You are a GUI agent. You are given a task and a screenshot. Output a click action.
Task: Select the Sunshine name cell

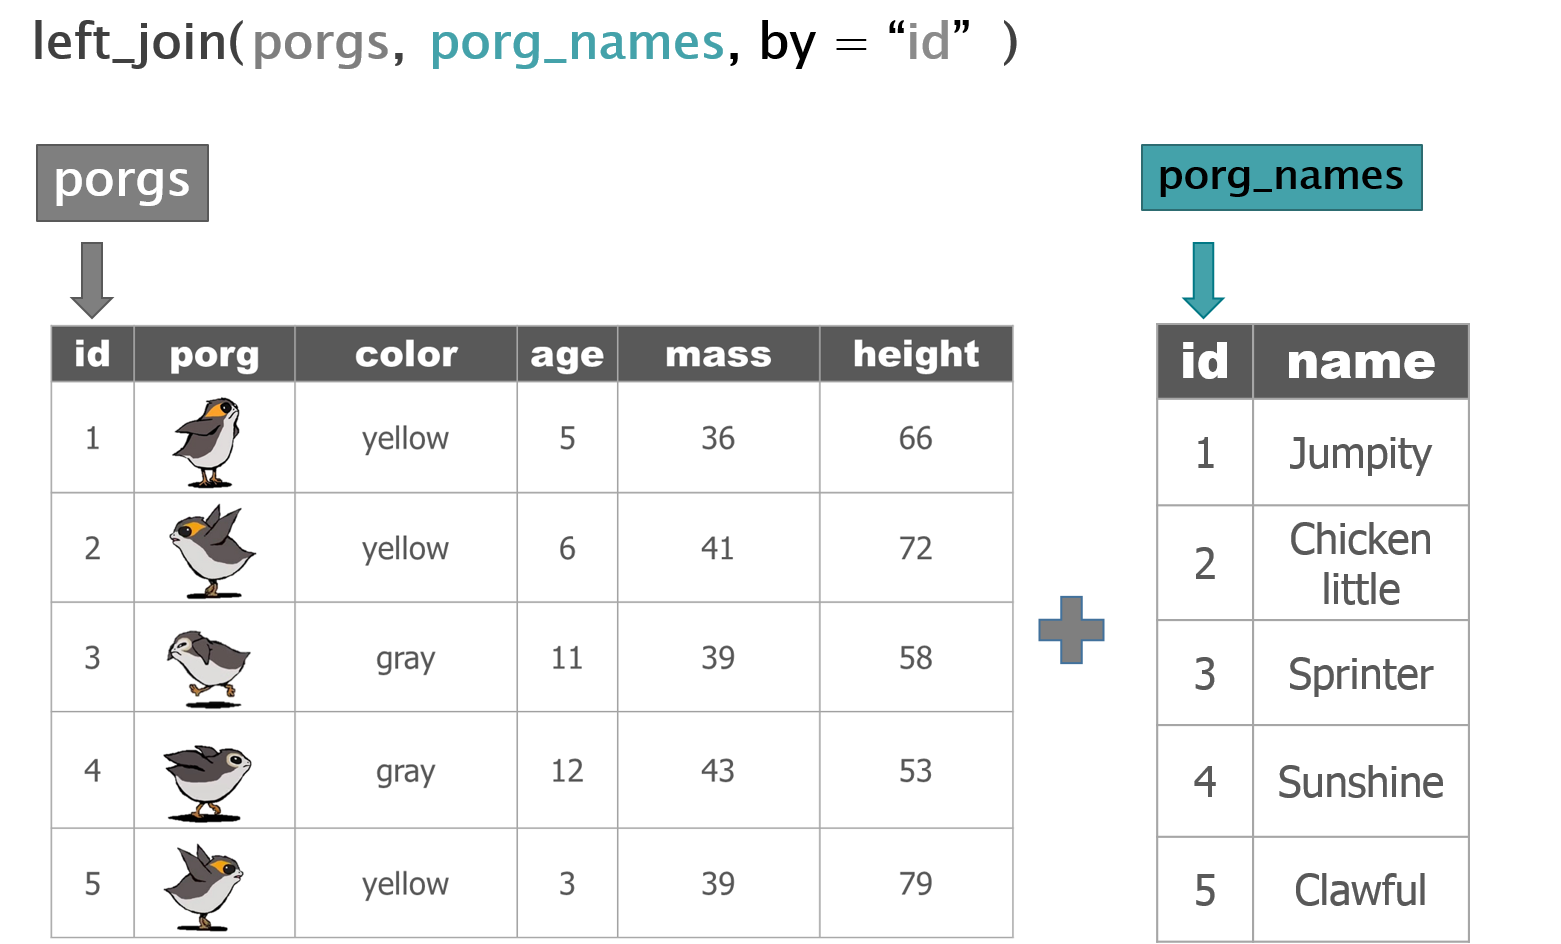(x=1360, y=781)
